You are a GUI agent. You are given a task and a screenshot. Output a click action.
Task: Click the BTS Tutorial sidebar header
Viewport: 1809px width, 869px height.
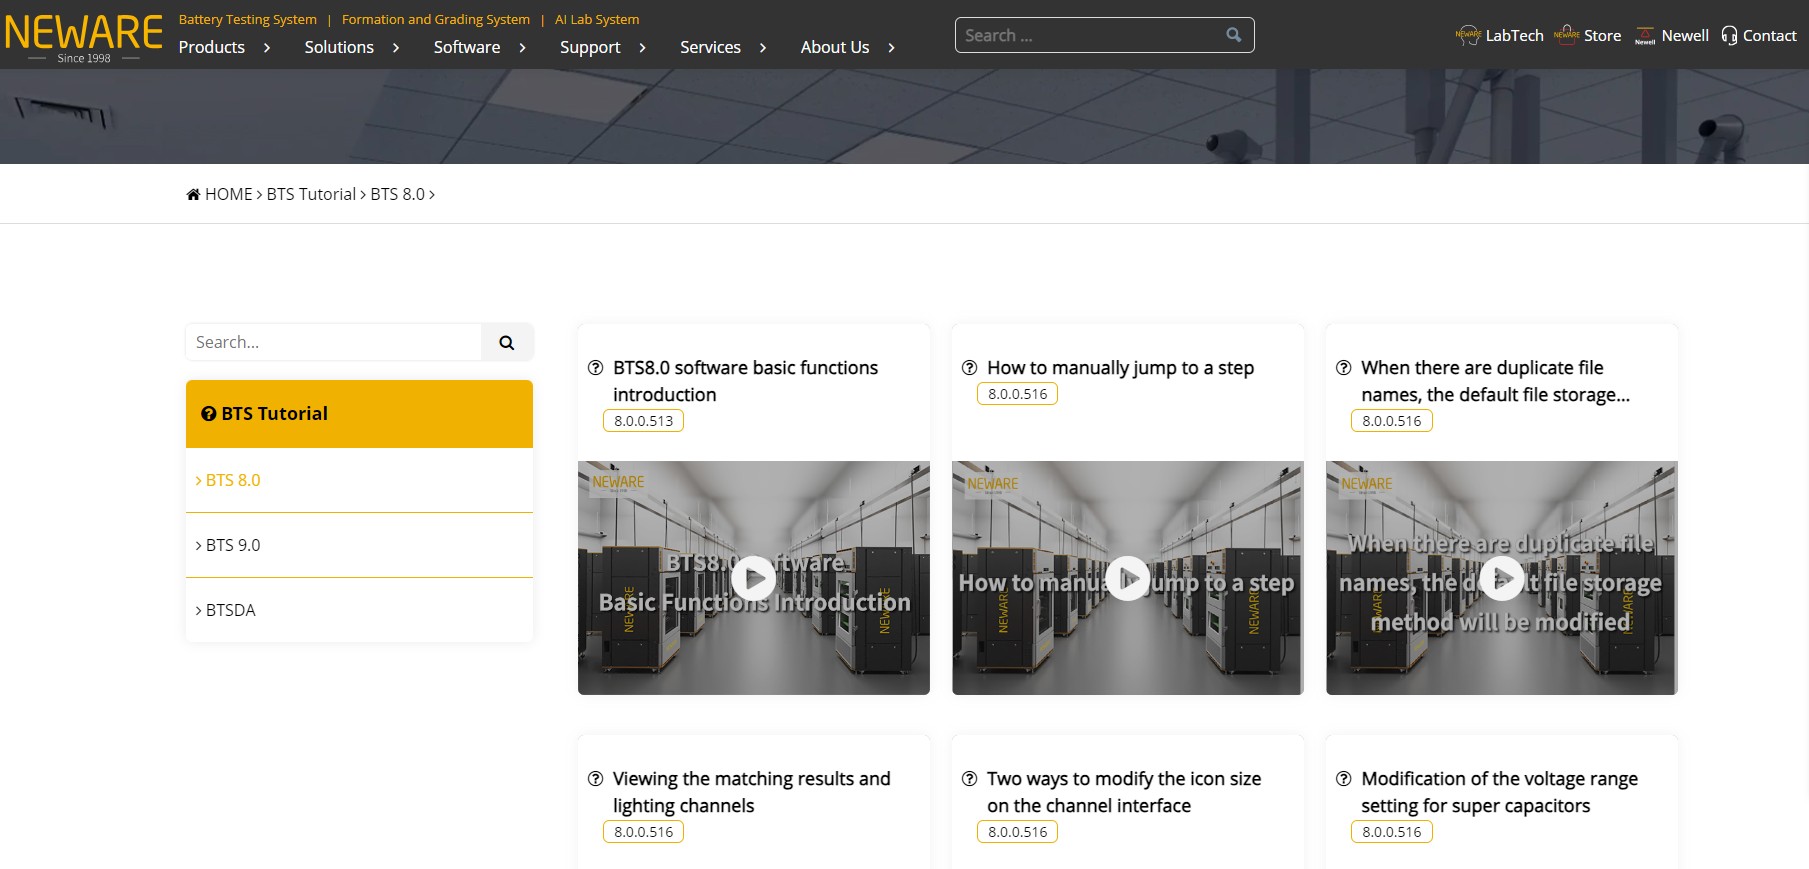tap(359, 414)
